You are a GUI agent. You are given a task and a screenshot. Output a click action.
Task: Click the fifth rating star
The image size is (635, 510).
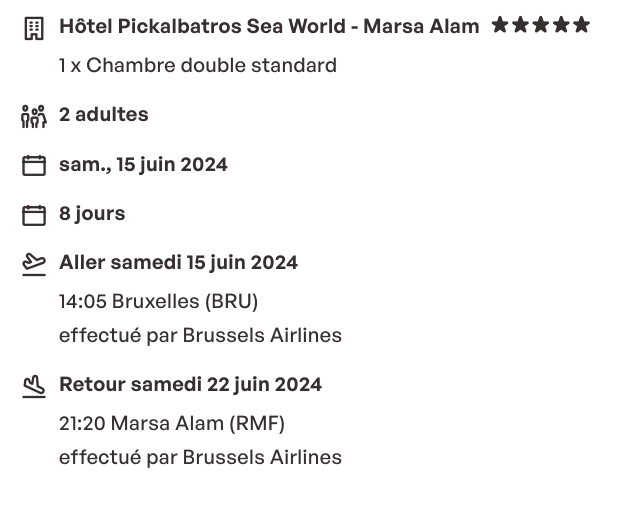pos(582,25)
